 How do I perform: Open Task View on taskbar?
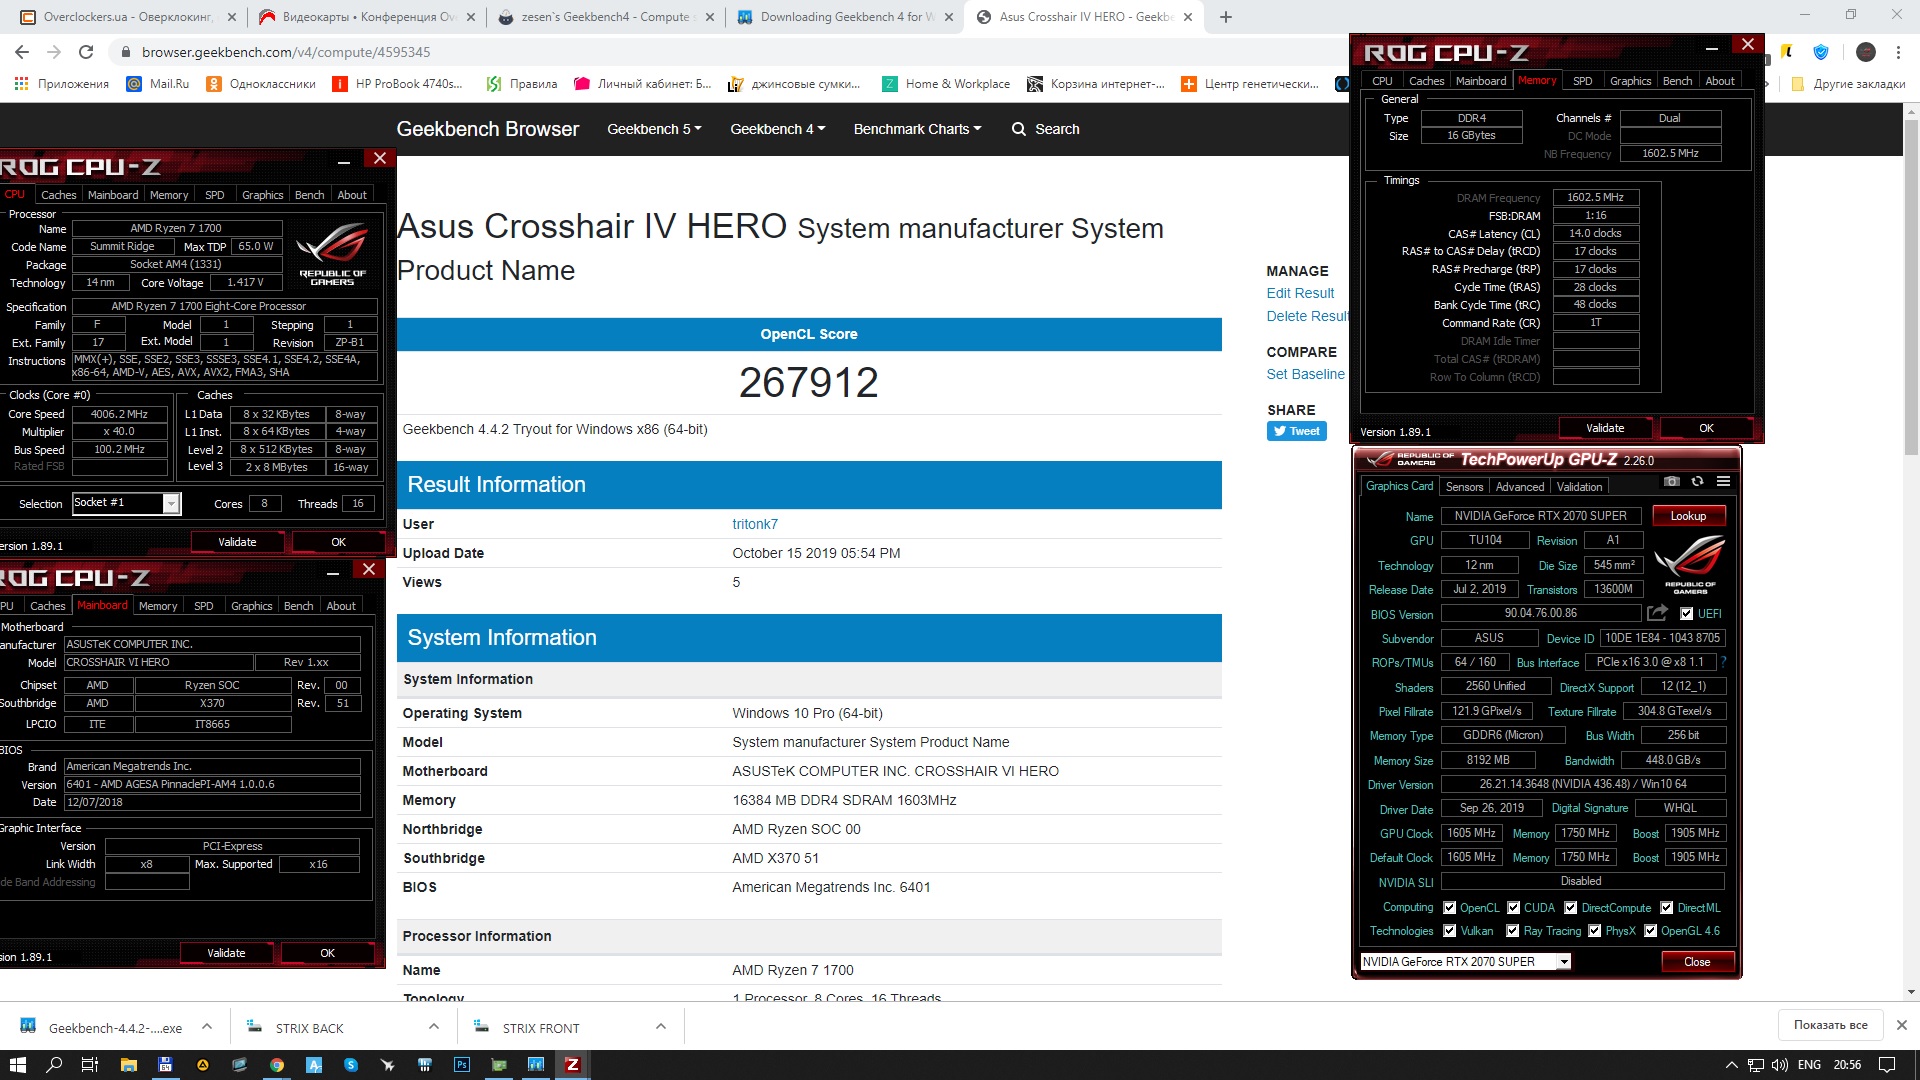click(x=90, y=1065)
